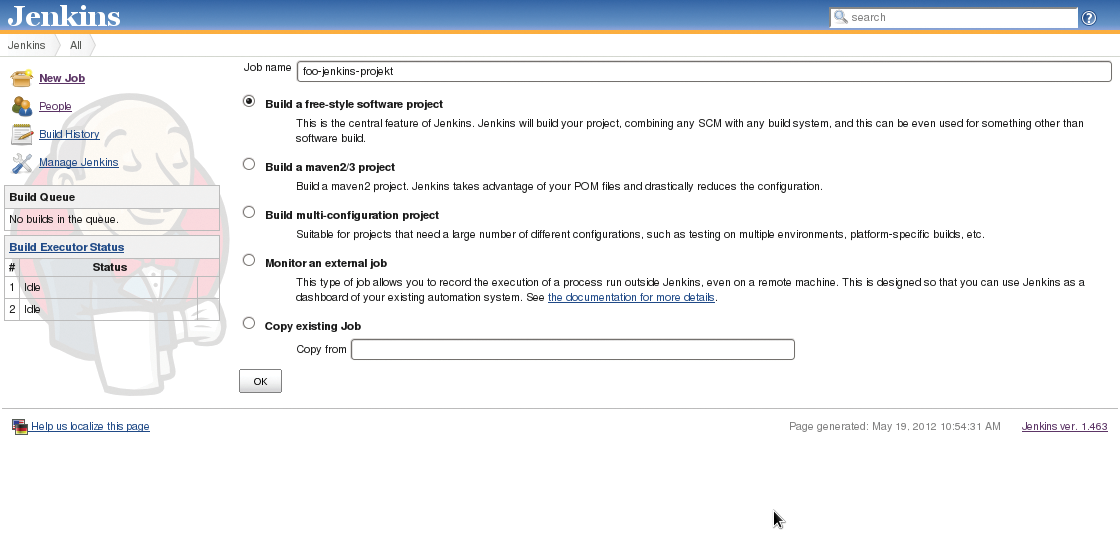Click the Jenkins logo in header
1120x553 pixels.
64,16
